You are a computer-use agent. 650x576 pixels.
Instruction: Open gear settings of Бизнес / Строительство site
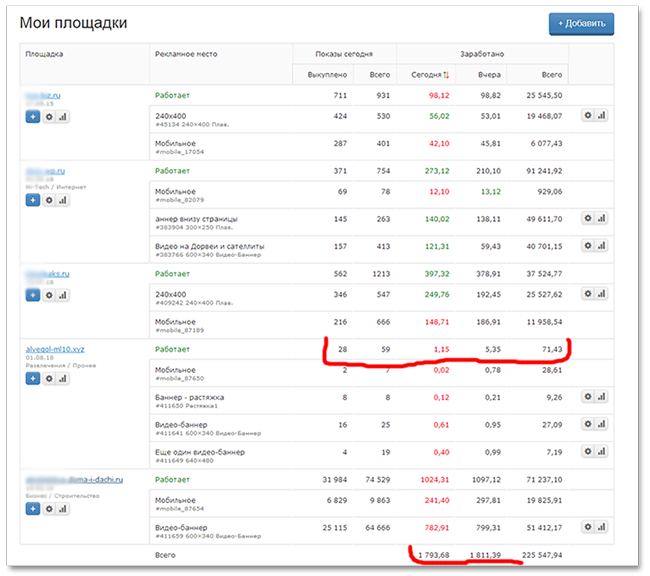[x=47, y=509]
